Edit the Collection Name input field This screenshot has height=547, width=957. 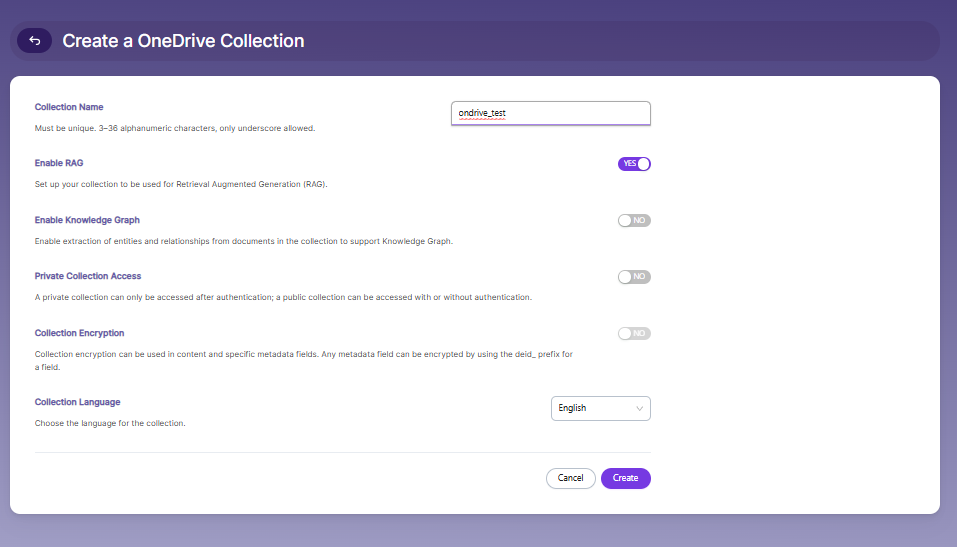click(x=551, y=114)
